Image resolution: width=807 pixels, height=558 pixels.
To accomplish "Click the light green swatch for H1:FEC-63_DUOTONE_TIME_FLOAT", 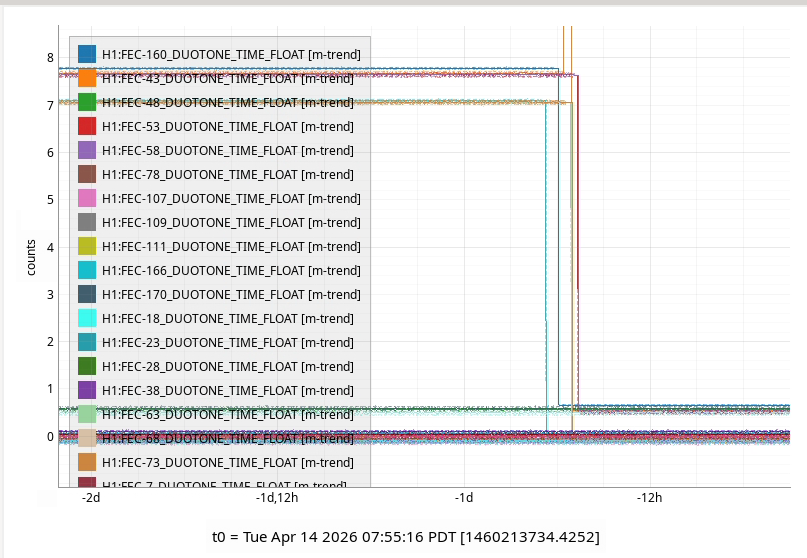I will (87, 414).
